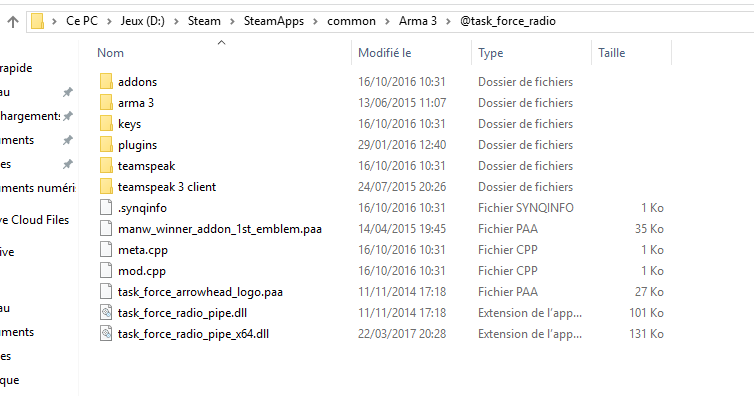Click the task_force_radio_pipe.dll file icon

coord(106,312)
